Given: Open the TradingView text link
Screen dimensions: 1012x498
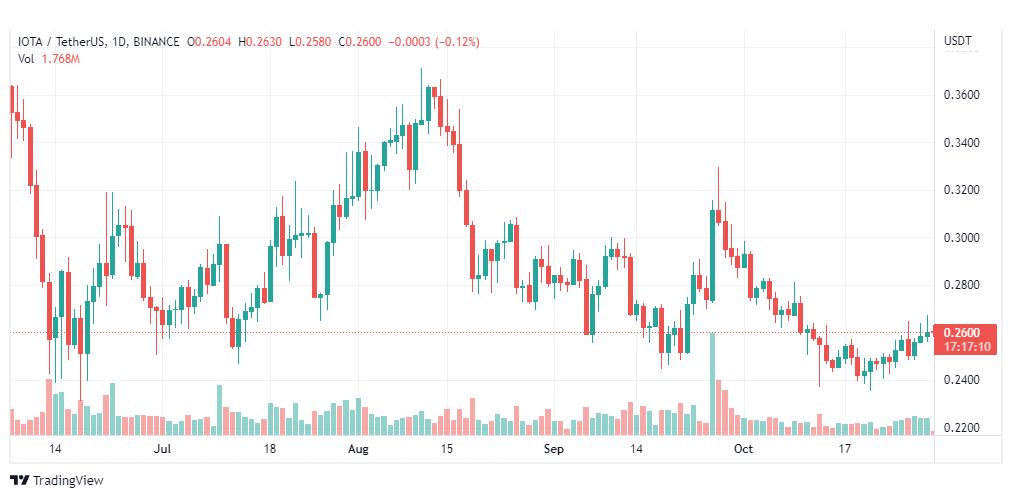Looking at the screenshot, I should [x=68, y=481].
